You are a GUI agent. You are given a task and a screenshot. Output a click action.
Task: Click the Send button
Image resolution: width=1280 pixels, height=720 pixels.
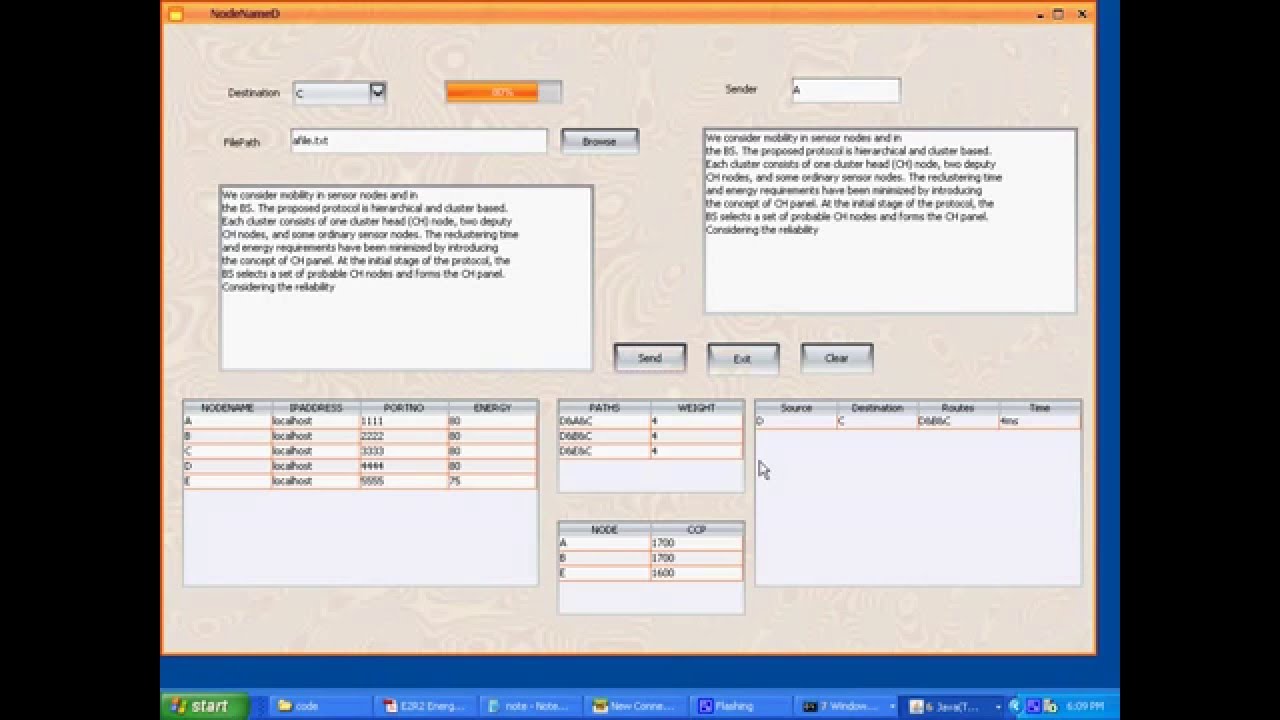coord(650,358)
